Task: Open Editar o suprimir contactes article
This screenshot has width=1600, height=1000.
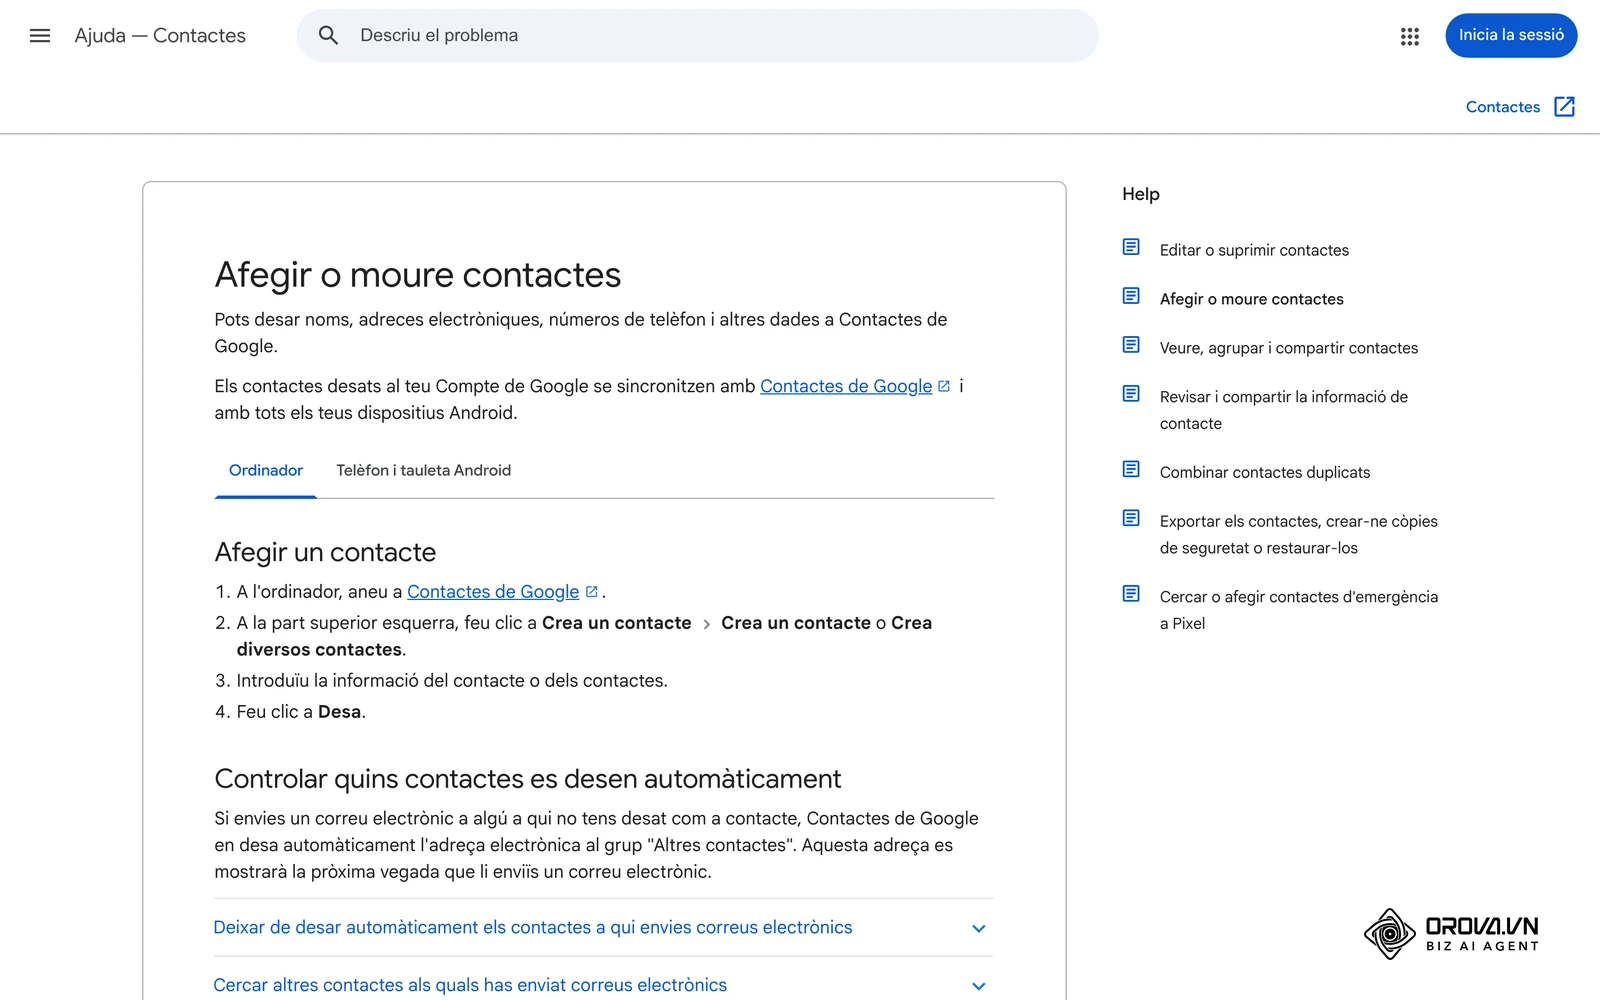Action: tap(1254, 250)
